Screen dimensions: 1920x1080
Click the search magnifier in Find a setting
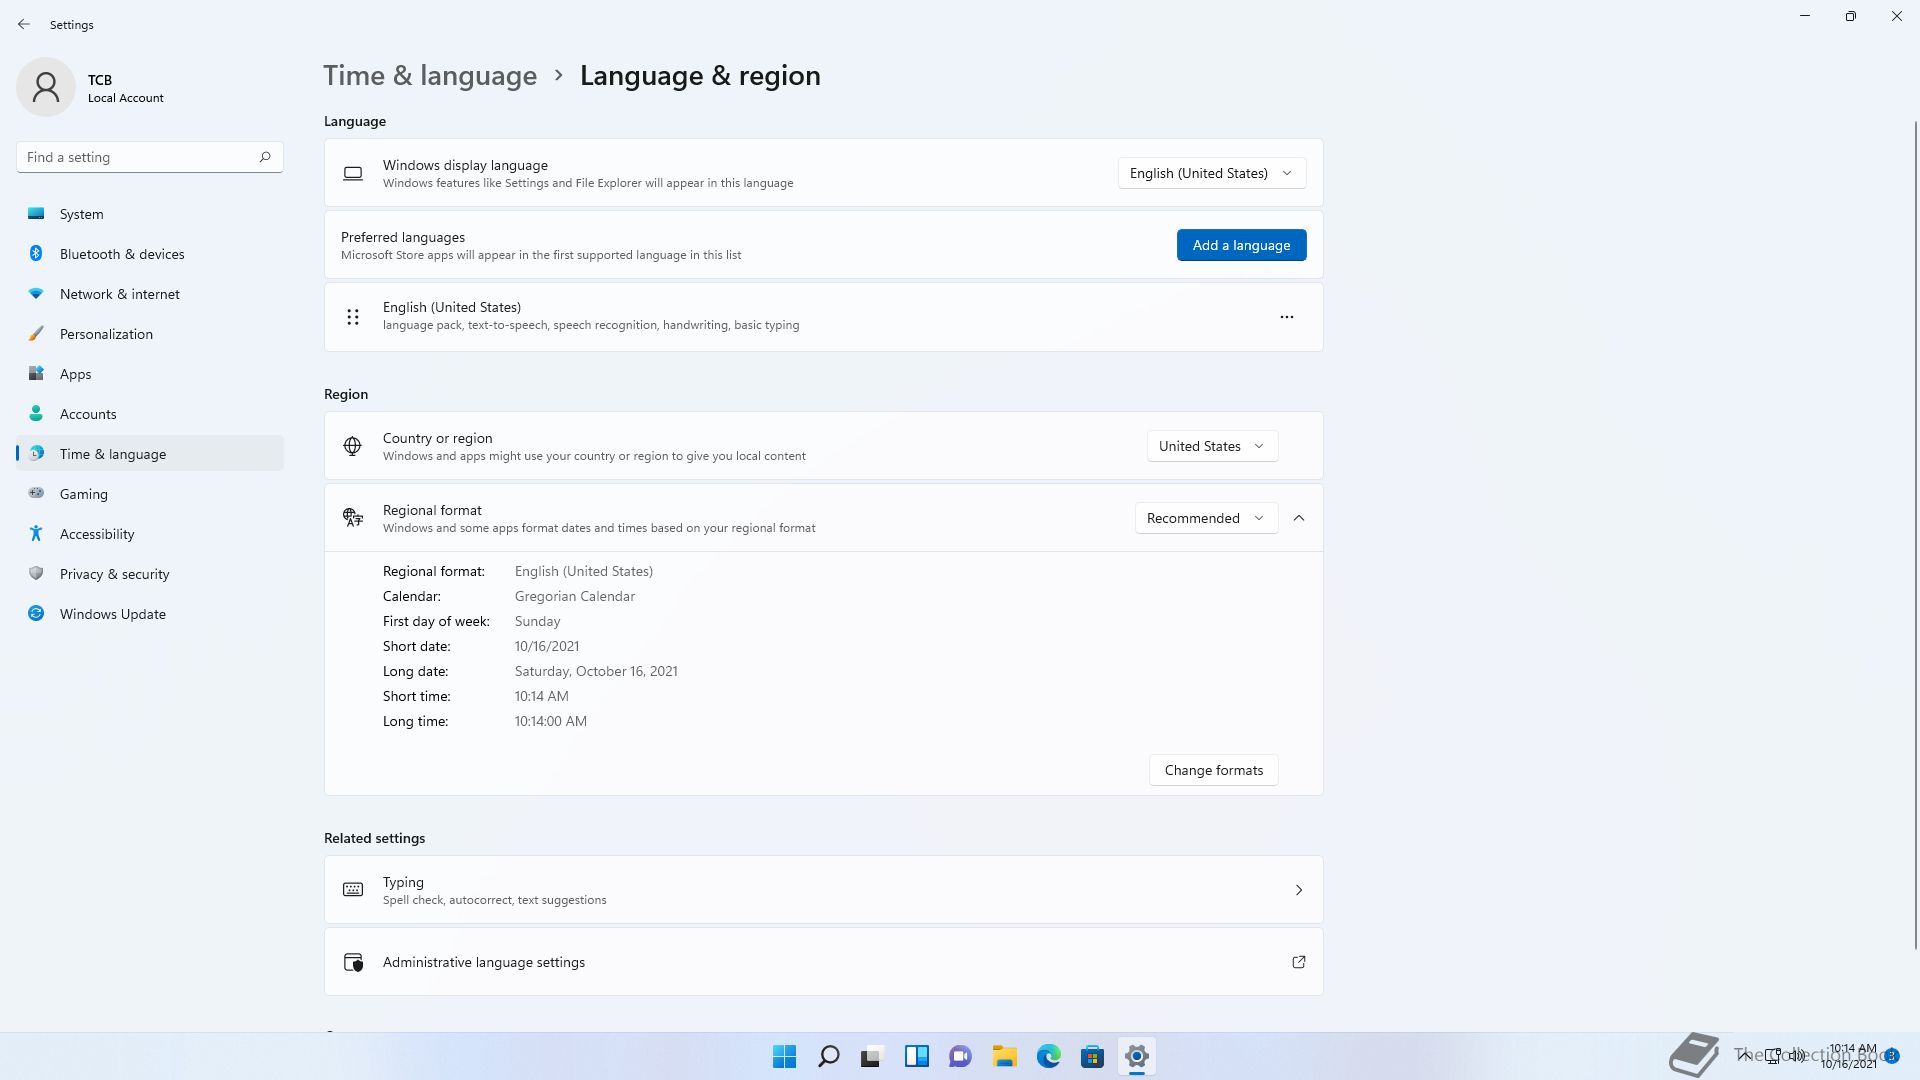[x=265, y=157]
